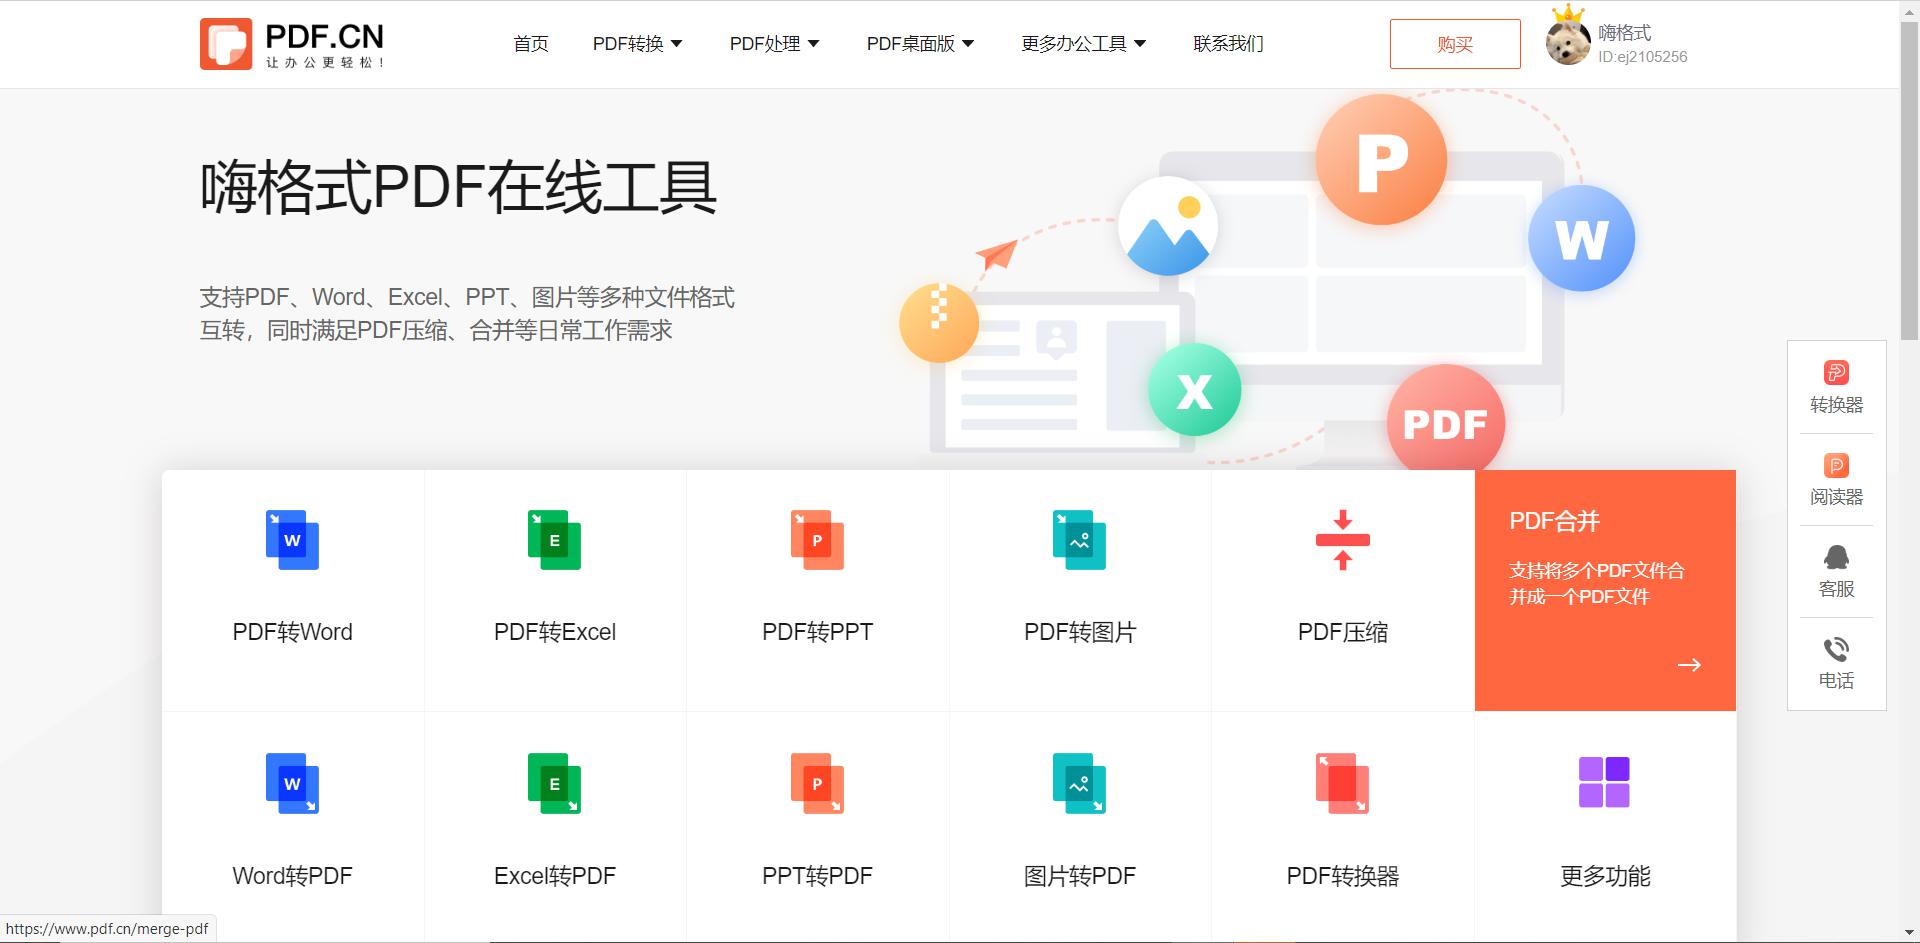Click the Excel转PDF label
The image size is (1920, 943).
(x=554, y=876)
